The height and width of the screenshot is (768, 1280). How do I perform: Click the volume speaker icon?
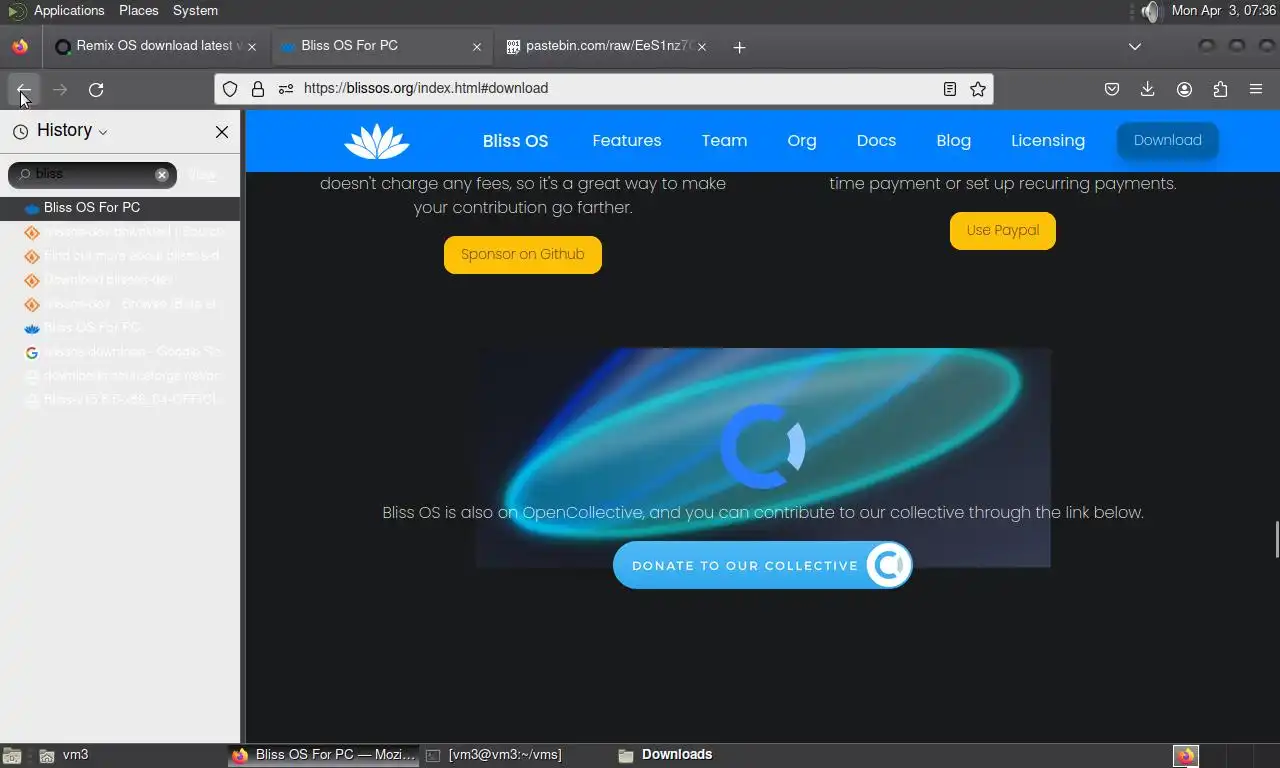coord(1152,11)
